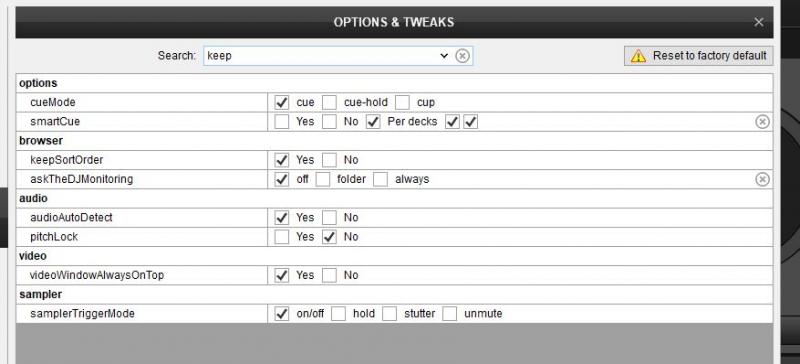800x364 pixels.
Task: Reset to factory default
Action: point(698,56)
